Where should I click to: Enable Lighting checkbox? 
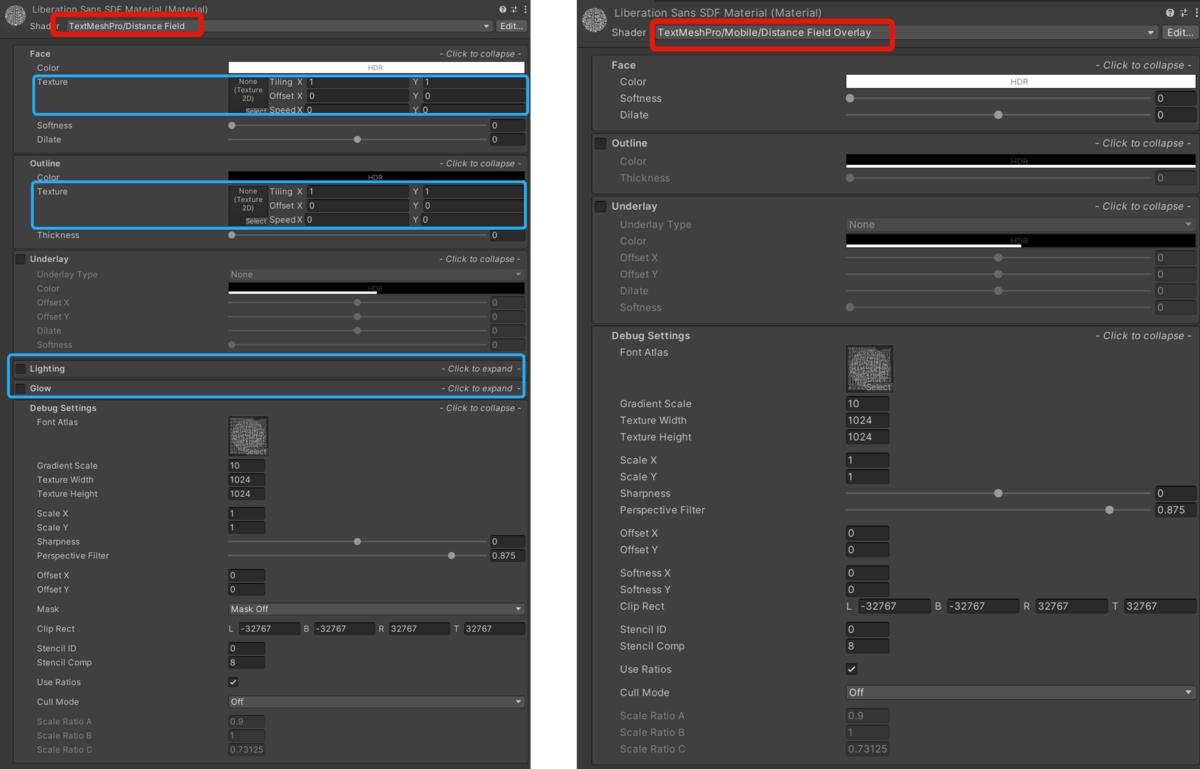(20, 369)
